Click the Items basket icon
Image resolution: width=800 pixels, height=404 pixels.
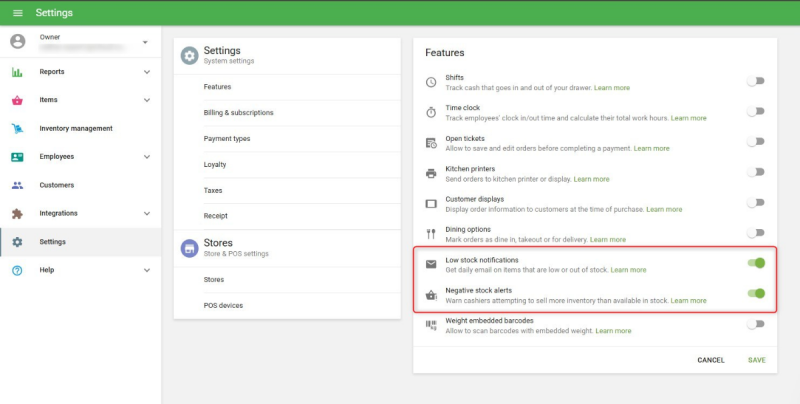pyautogui.click(x=17, y=100)
